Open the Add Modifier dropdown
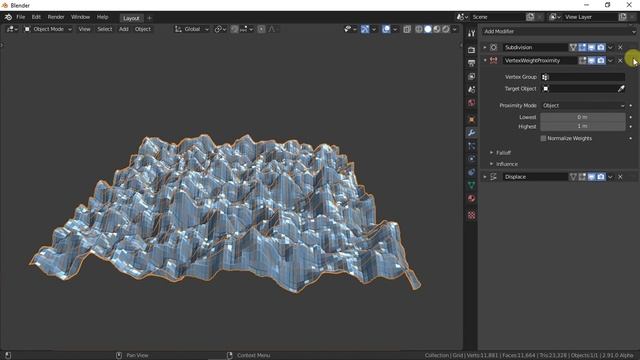This screenshot has width=640, height=360. pos(559,31)
